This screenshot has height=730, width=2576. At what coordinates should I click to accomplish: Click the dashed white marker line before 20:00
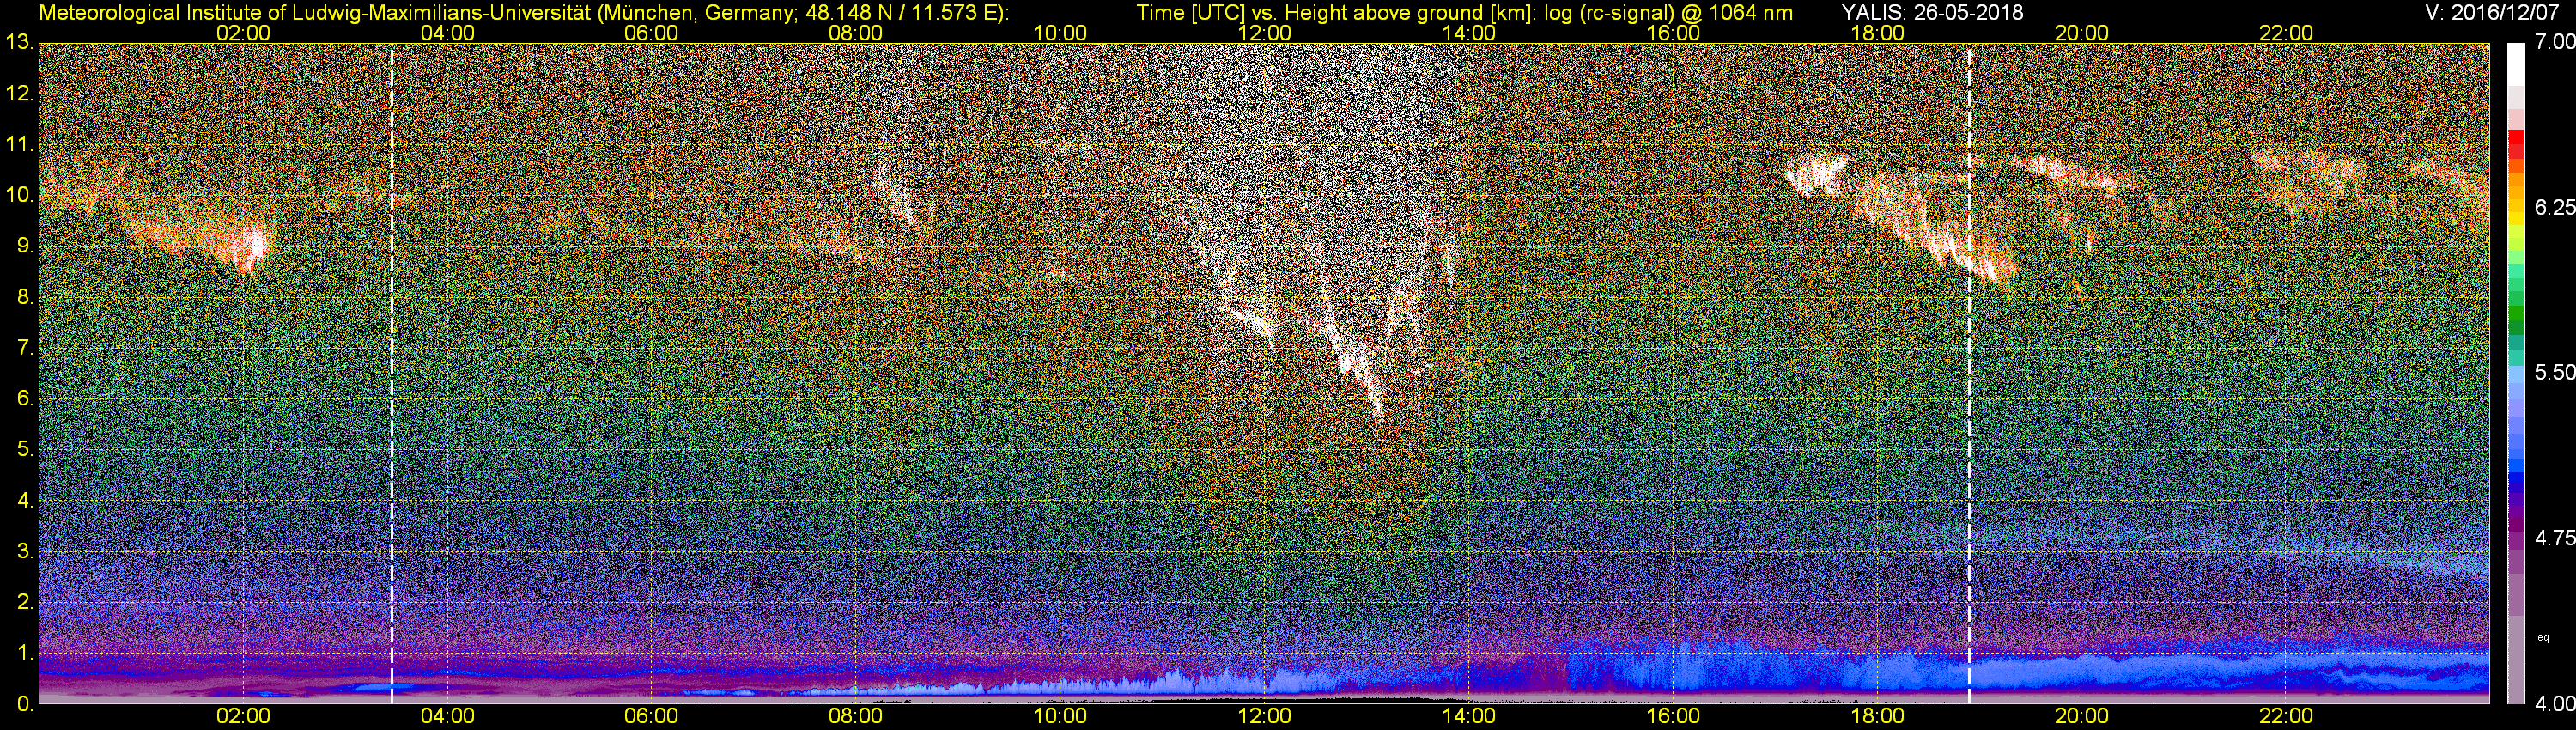coord(1969,374)
